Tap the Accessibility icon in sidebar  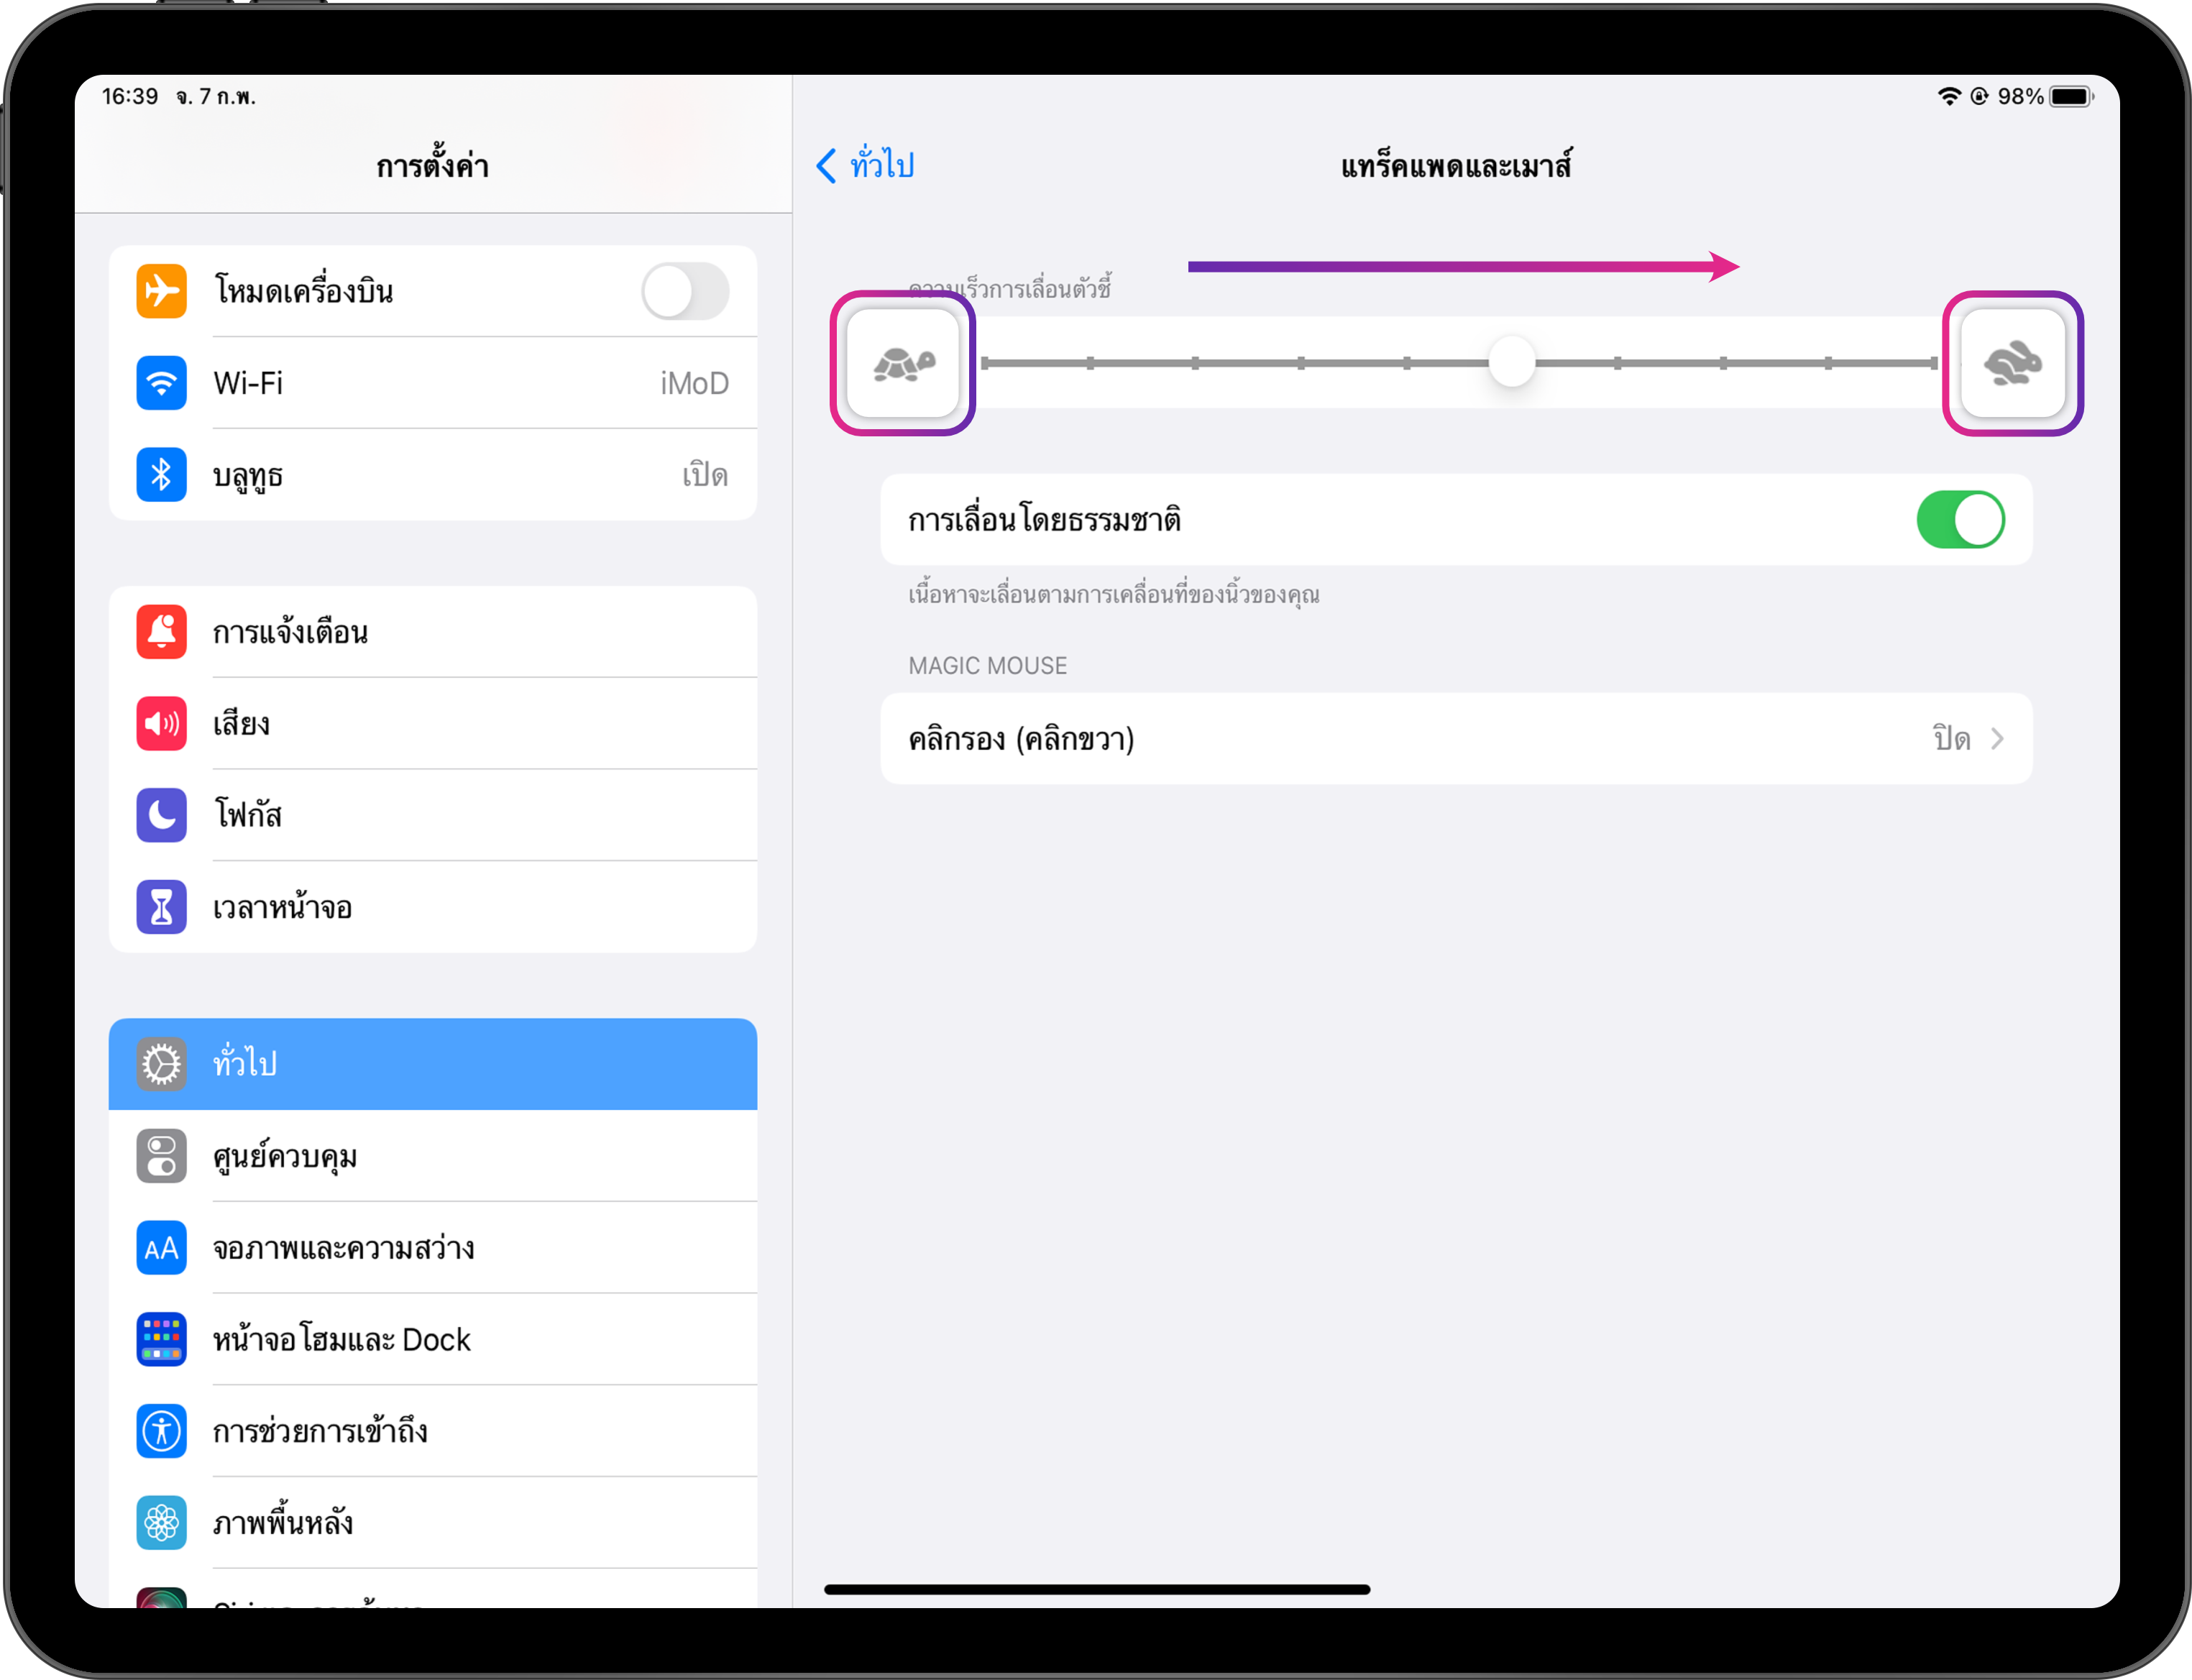pos(161,1431)
